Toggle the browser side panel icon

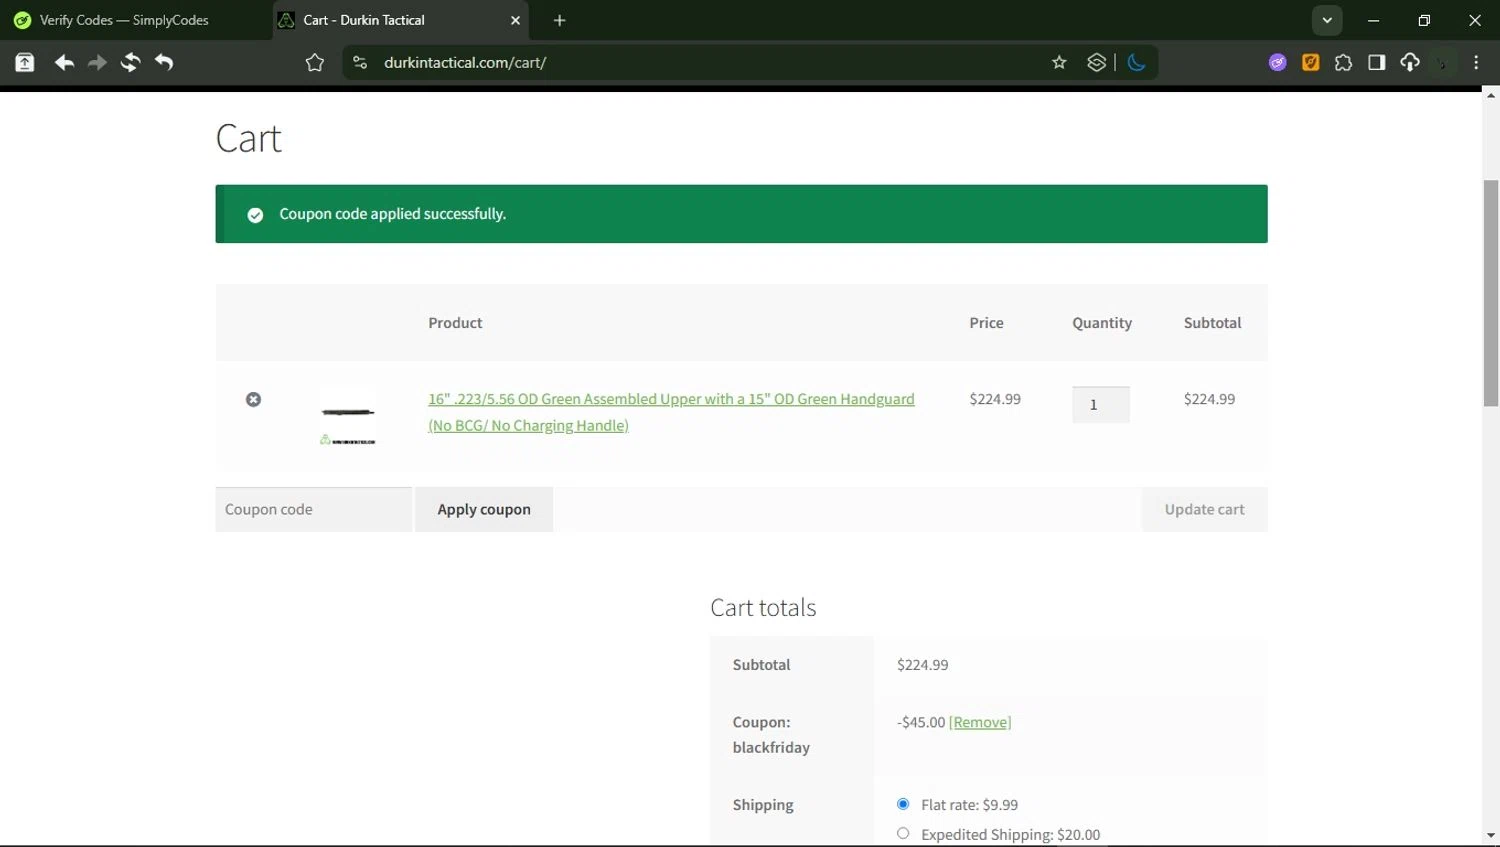point(1376,62)
